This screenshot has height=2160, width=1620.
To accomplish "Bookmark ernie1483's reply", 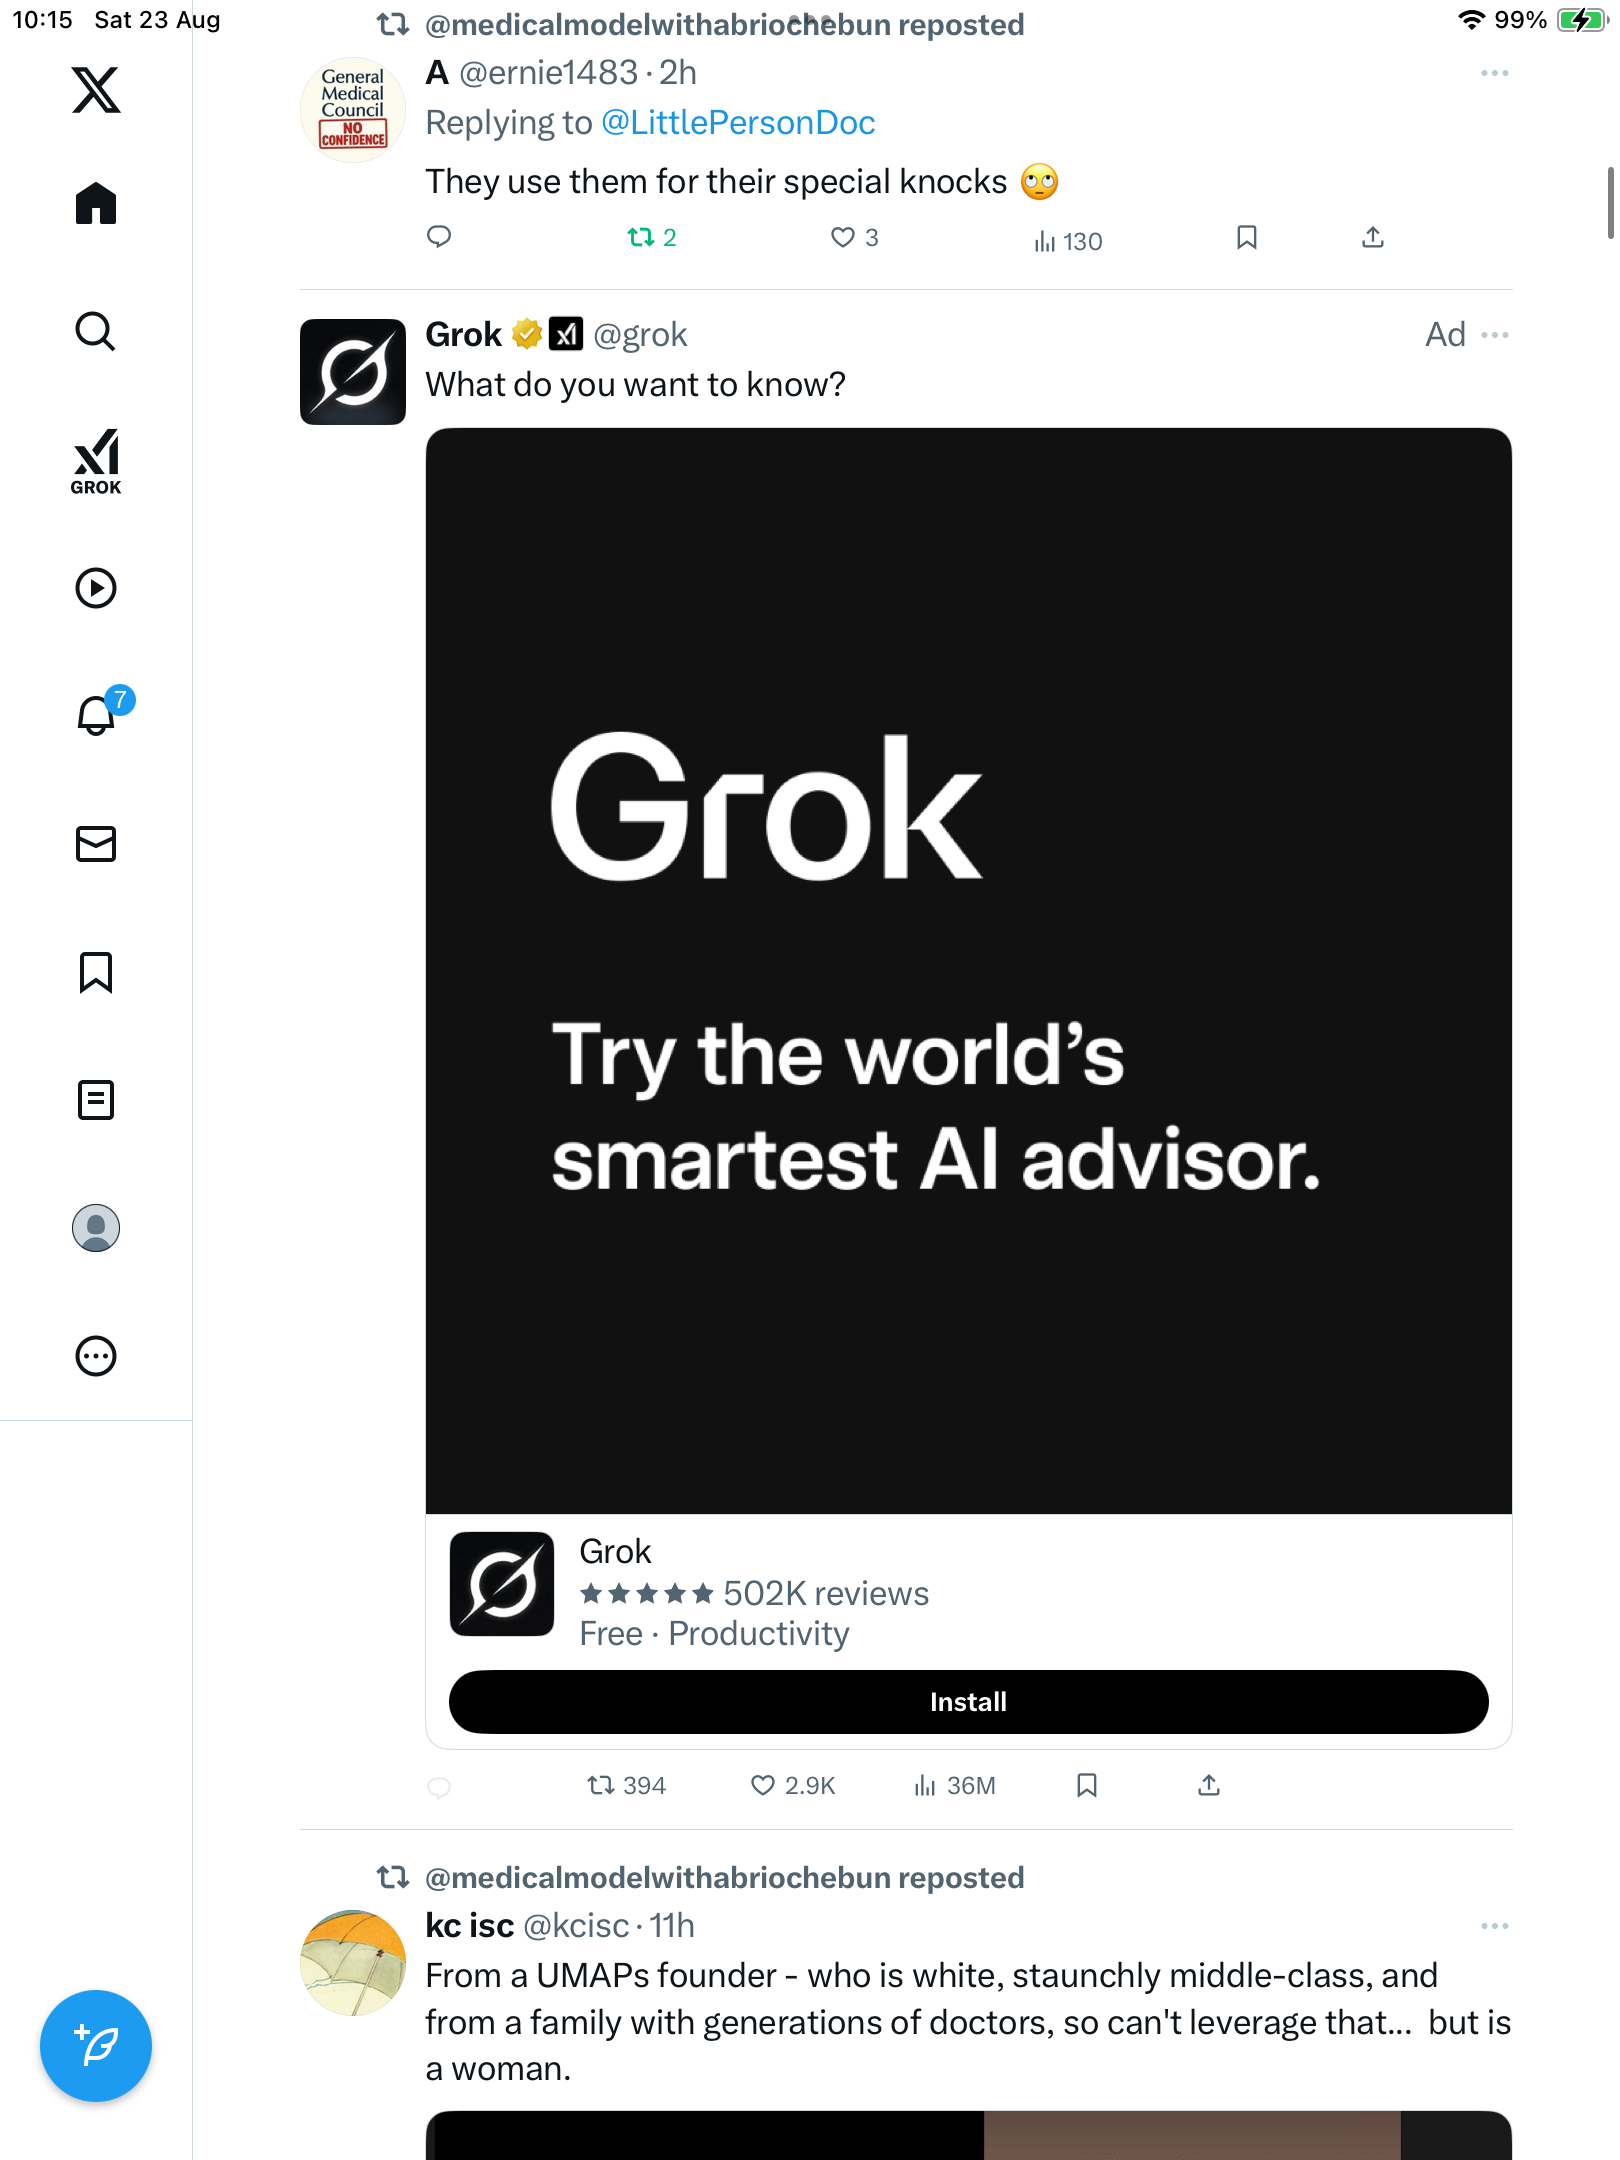I will [x=1246, y=238].
